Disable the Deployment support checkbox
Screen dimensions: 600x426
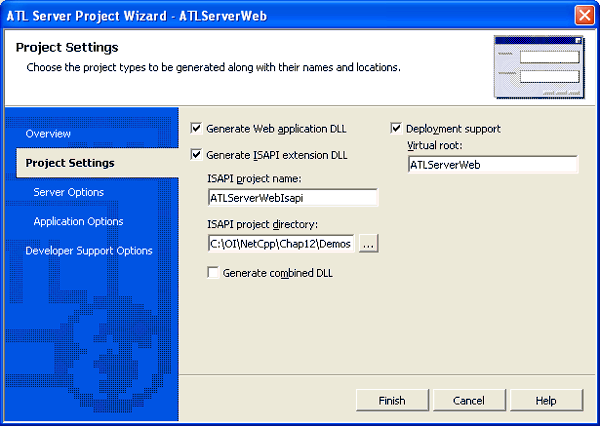pyautogui.click(x=397, y=129)
